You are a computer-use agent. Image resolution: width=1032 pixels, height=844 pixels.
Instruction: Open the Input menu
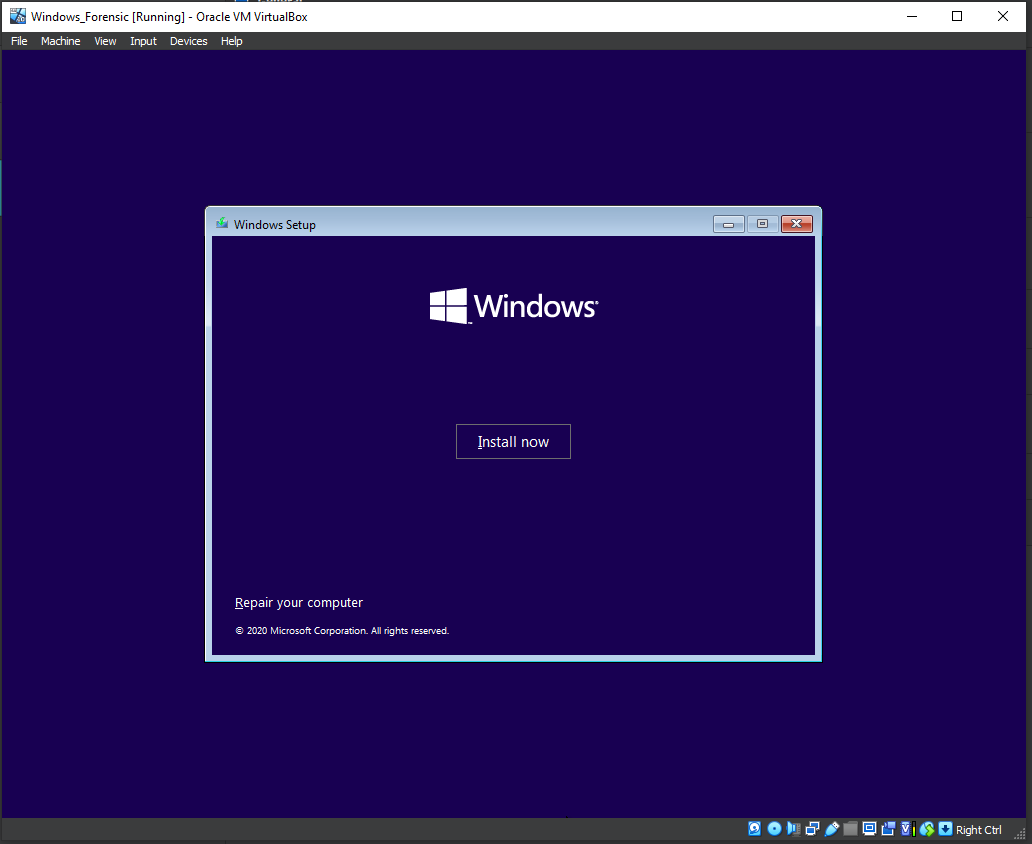pyautogui.click(x=143, y=41)
